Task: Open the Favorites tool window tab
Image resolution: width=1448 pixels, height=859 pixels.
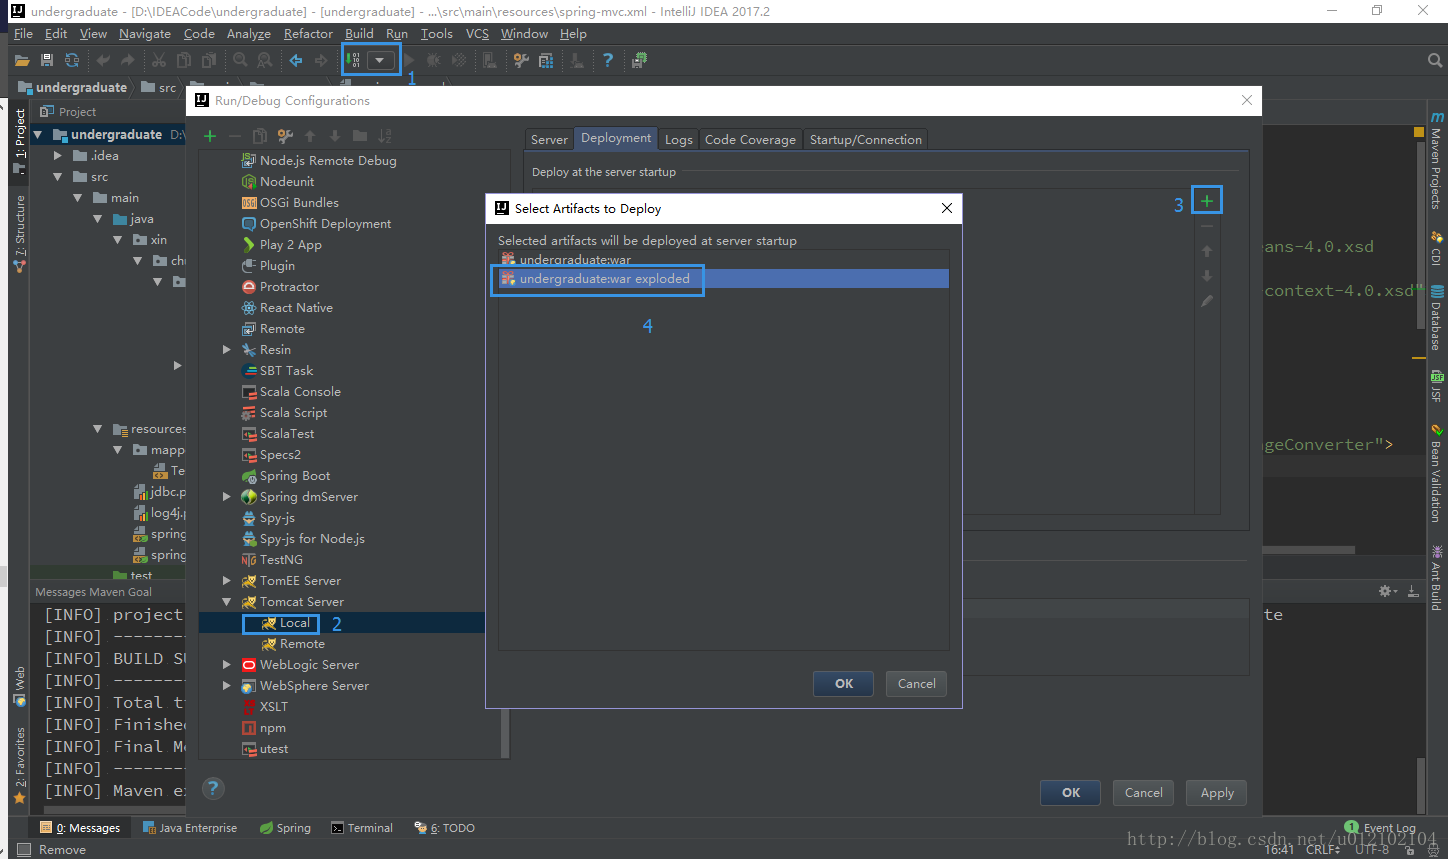Action: tap(20, 765)
